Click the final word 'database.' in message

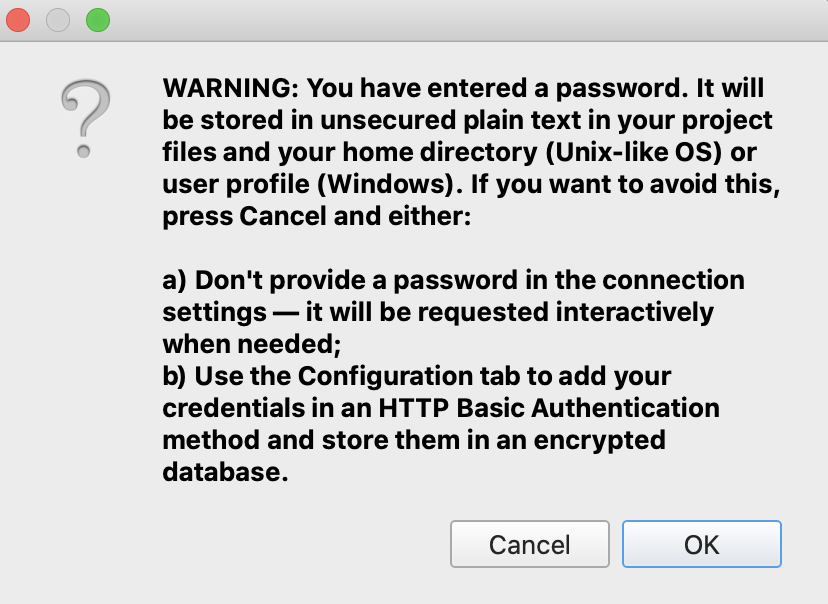tap(225, 472)
